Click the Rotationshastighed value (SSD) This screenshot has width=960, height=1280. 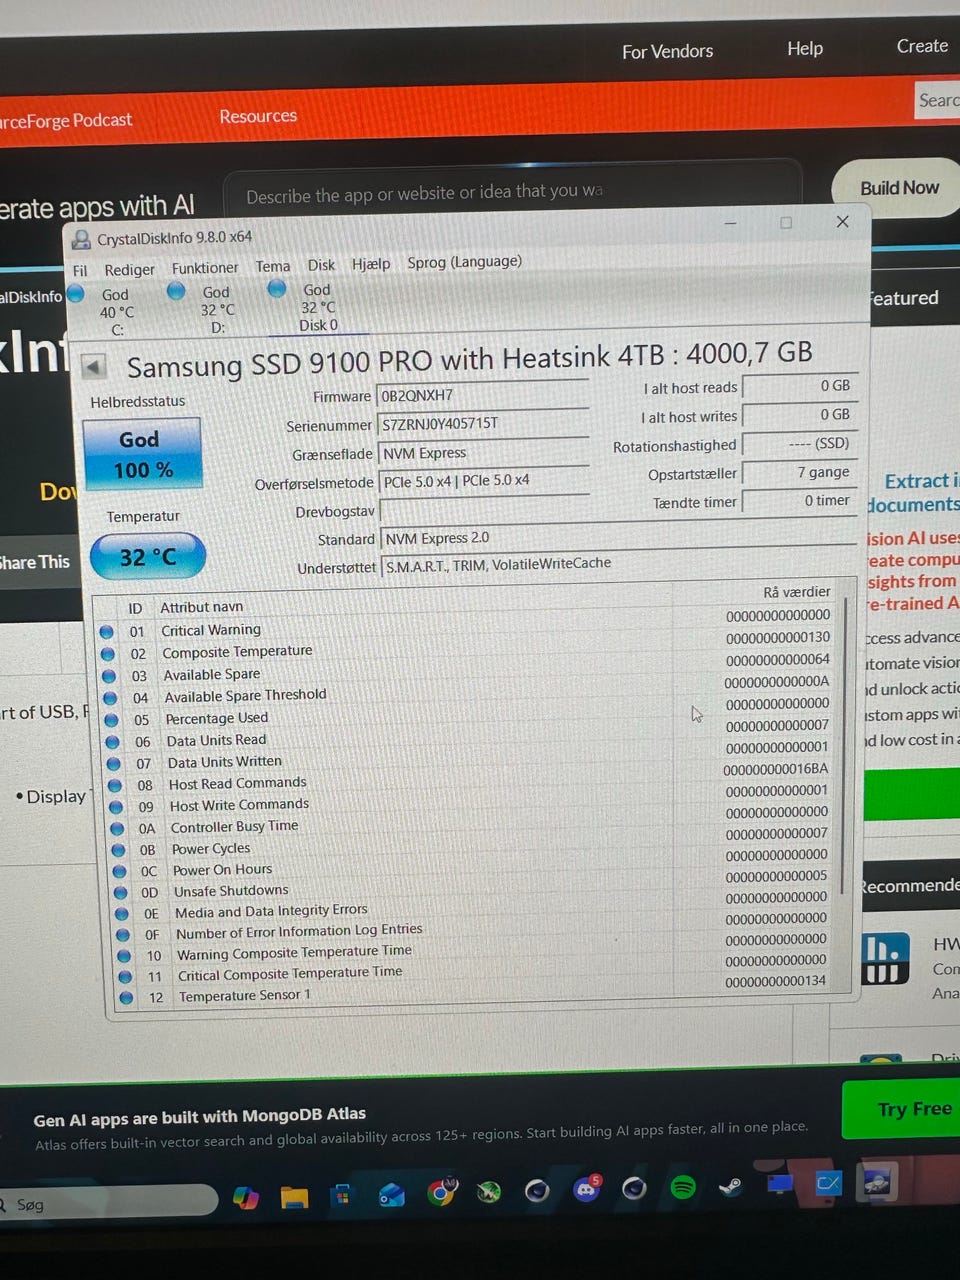point(799,444)
